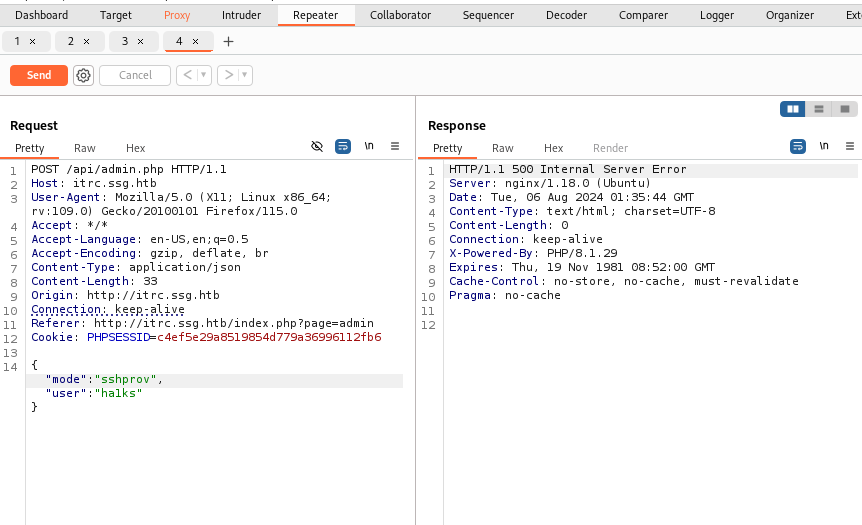Open forward history dropdown arrow

(245, 75)
